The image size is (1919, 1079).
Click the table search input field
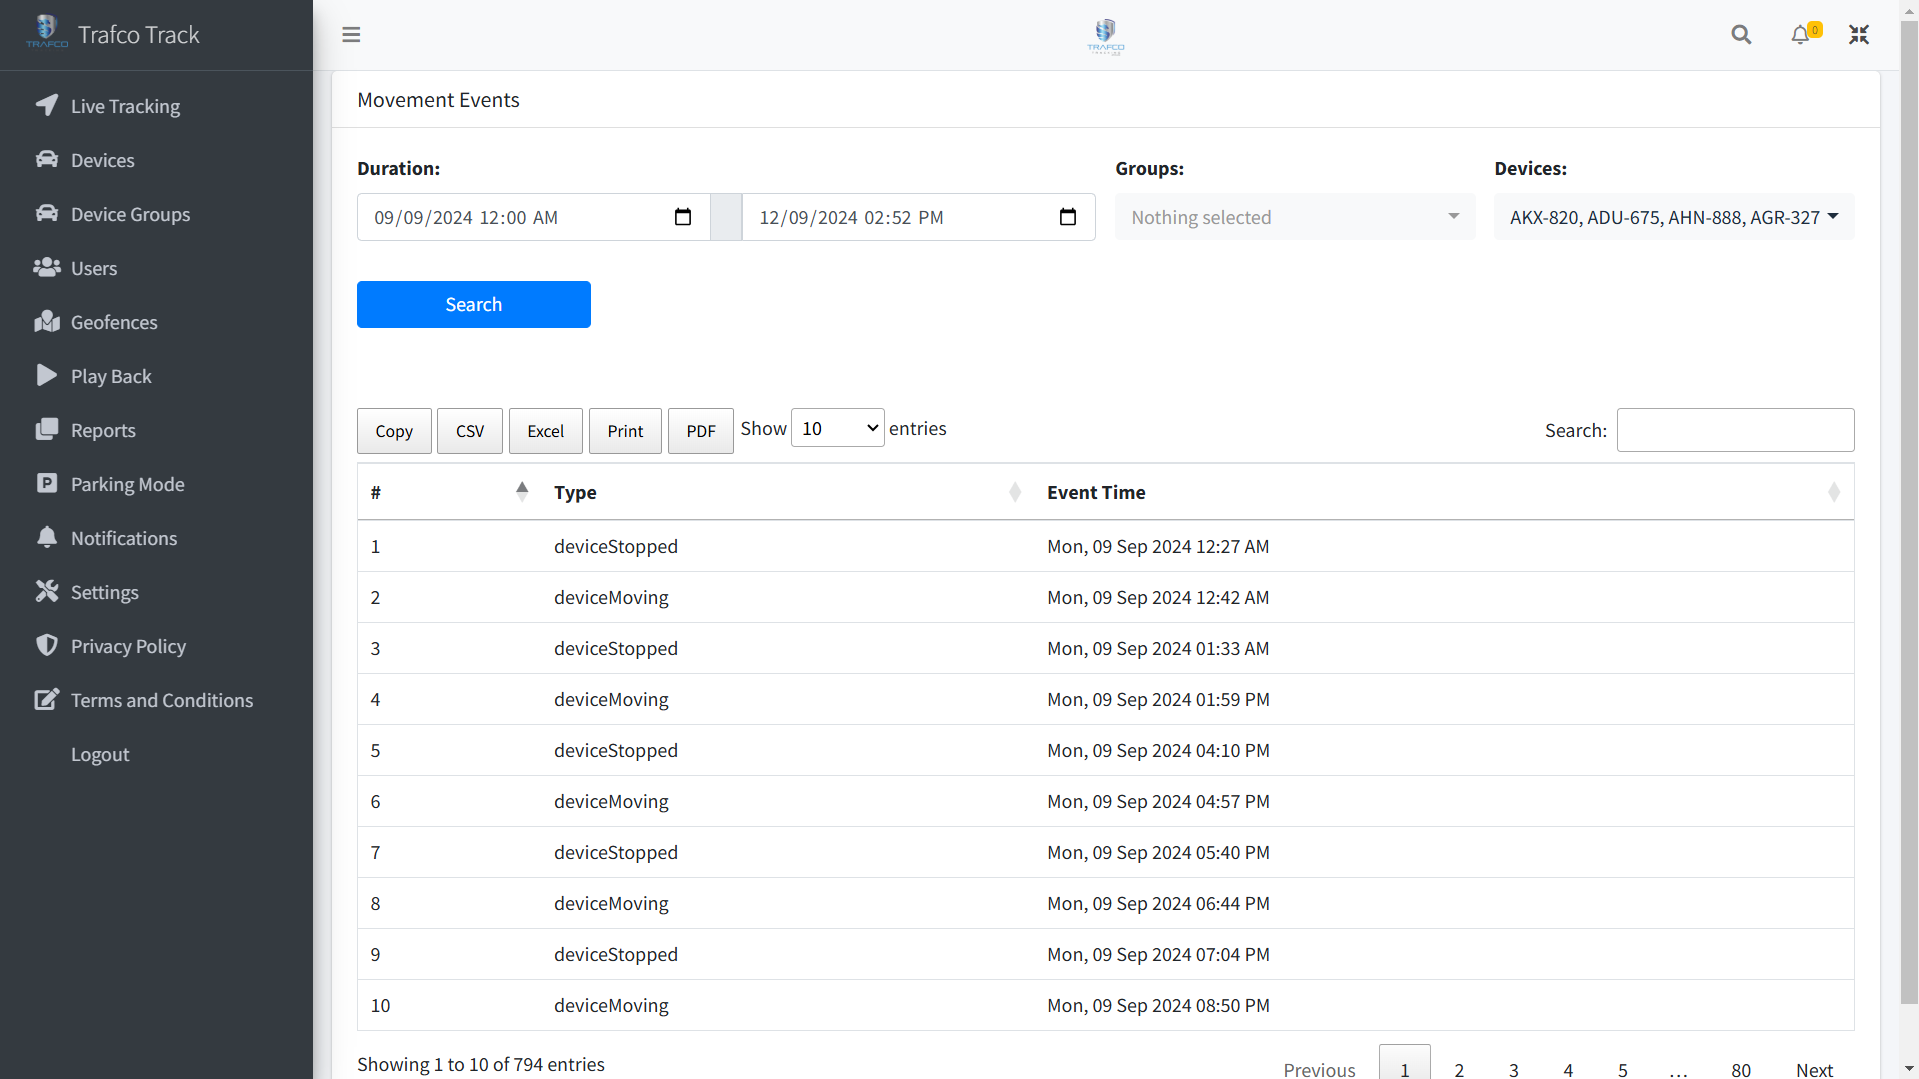(x=1735, y=430)
